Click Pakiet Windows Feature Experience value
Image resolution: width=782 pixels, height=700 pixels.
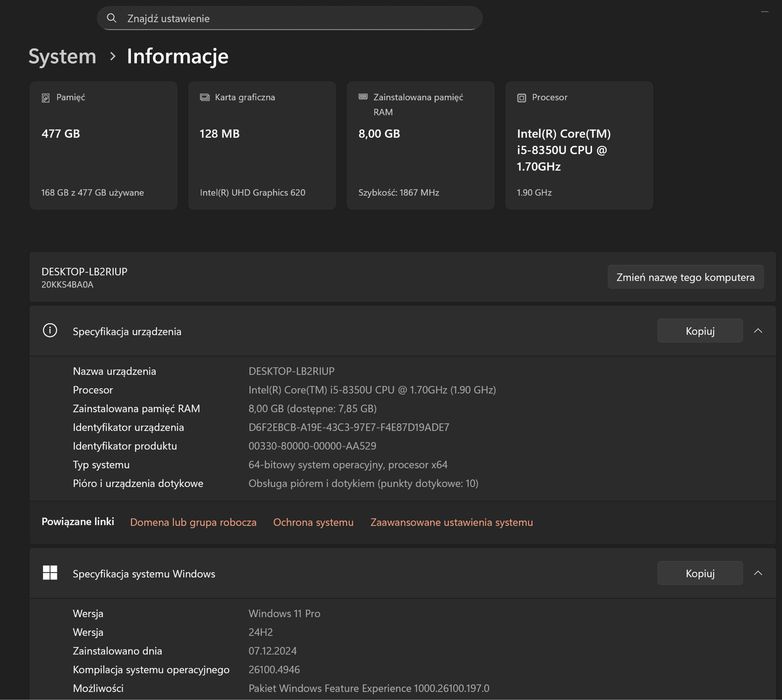pos(369,688)
